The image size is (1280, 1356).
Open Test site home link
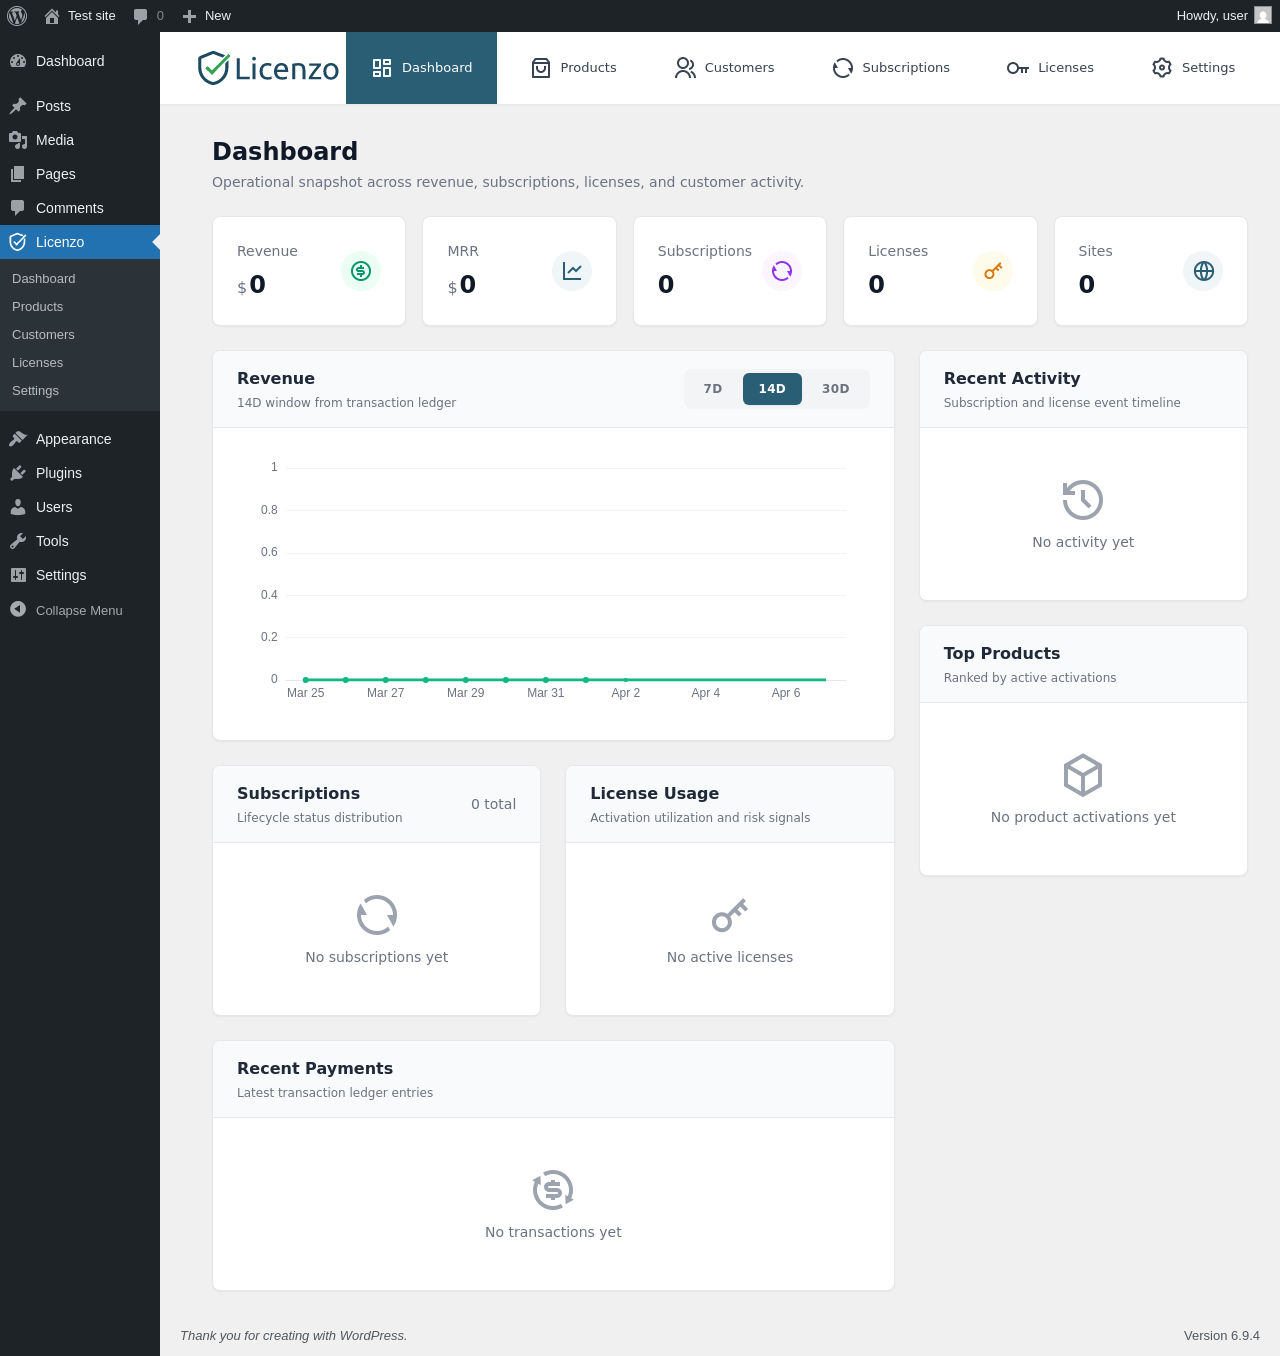[80, 16]
